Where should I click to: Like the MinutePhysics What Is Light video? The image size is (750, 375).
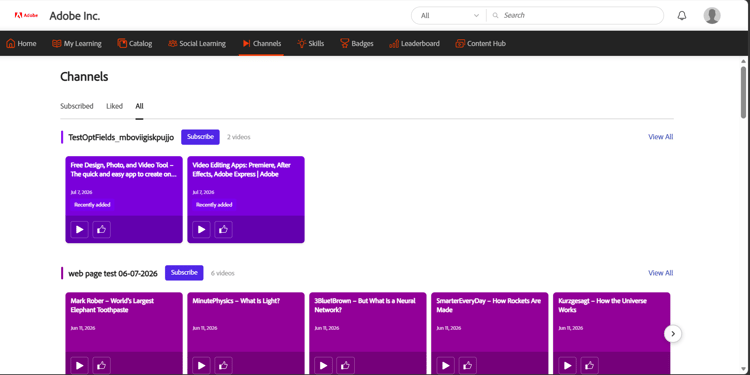pyautogui.click(x=223, y=365)
